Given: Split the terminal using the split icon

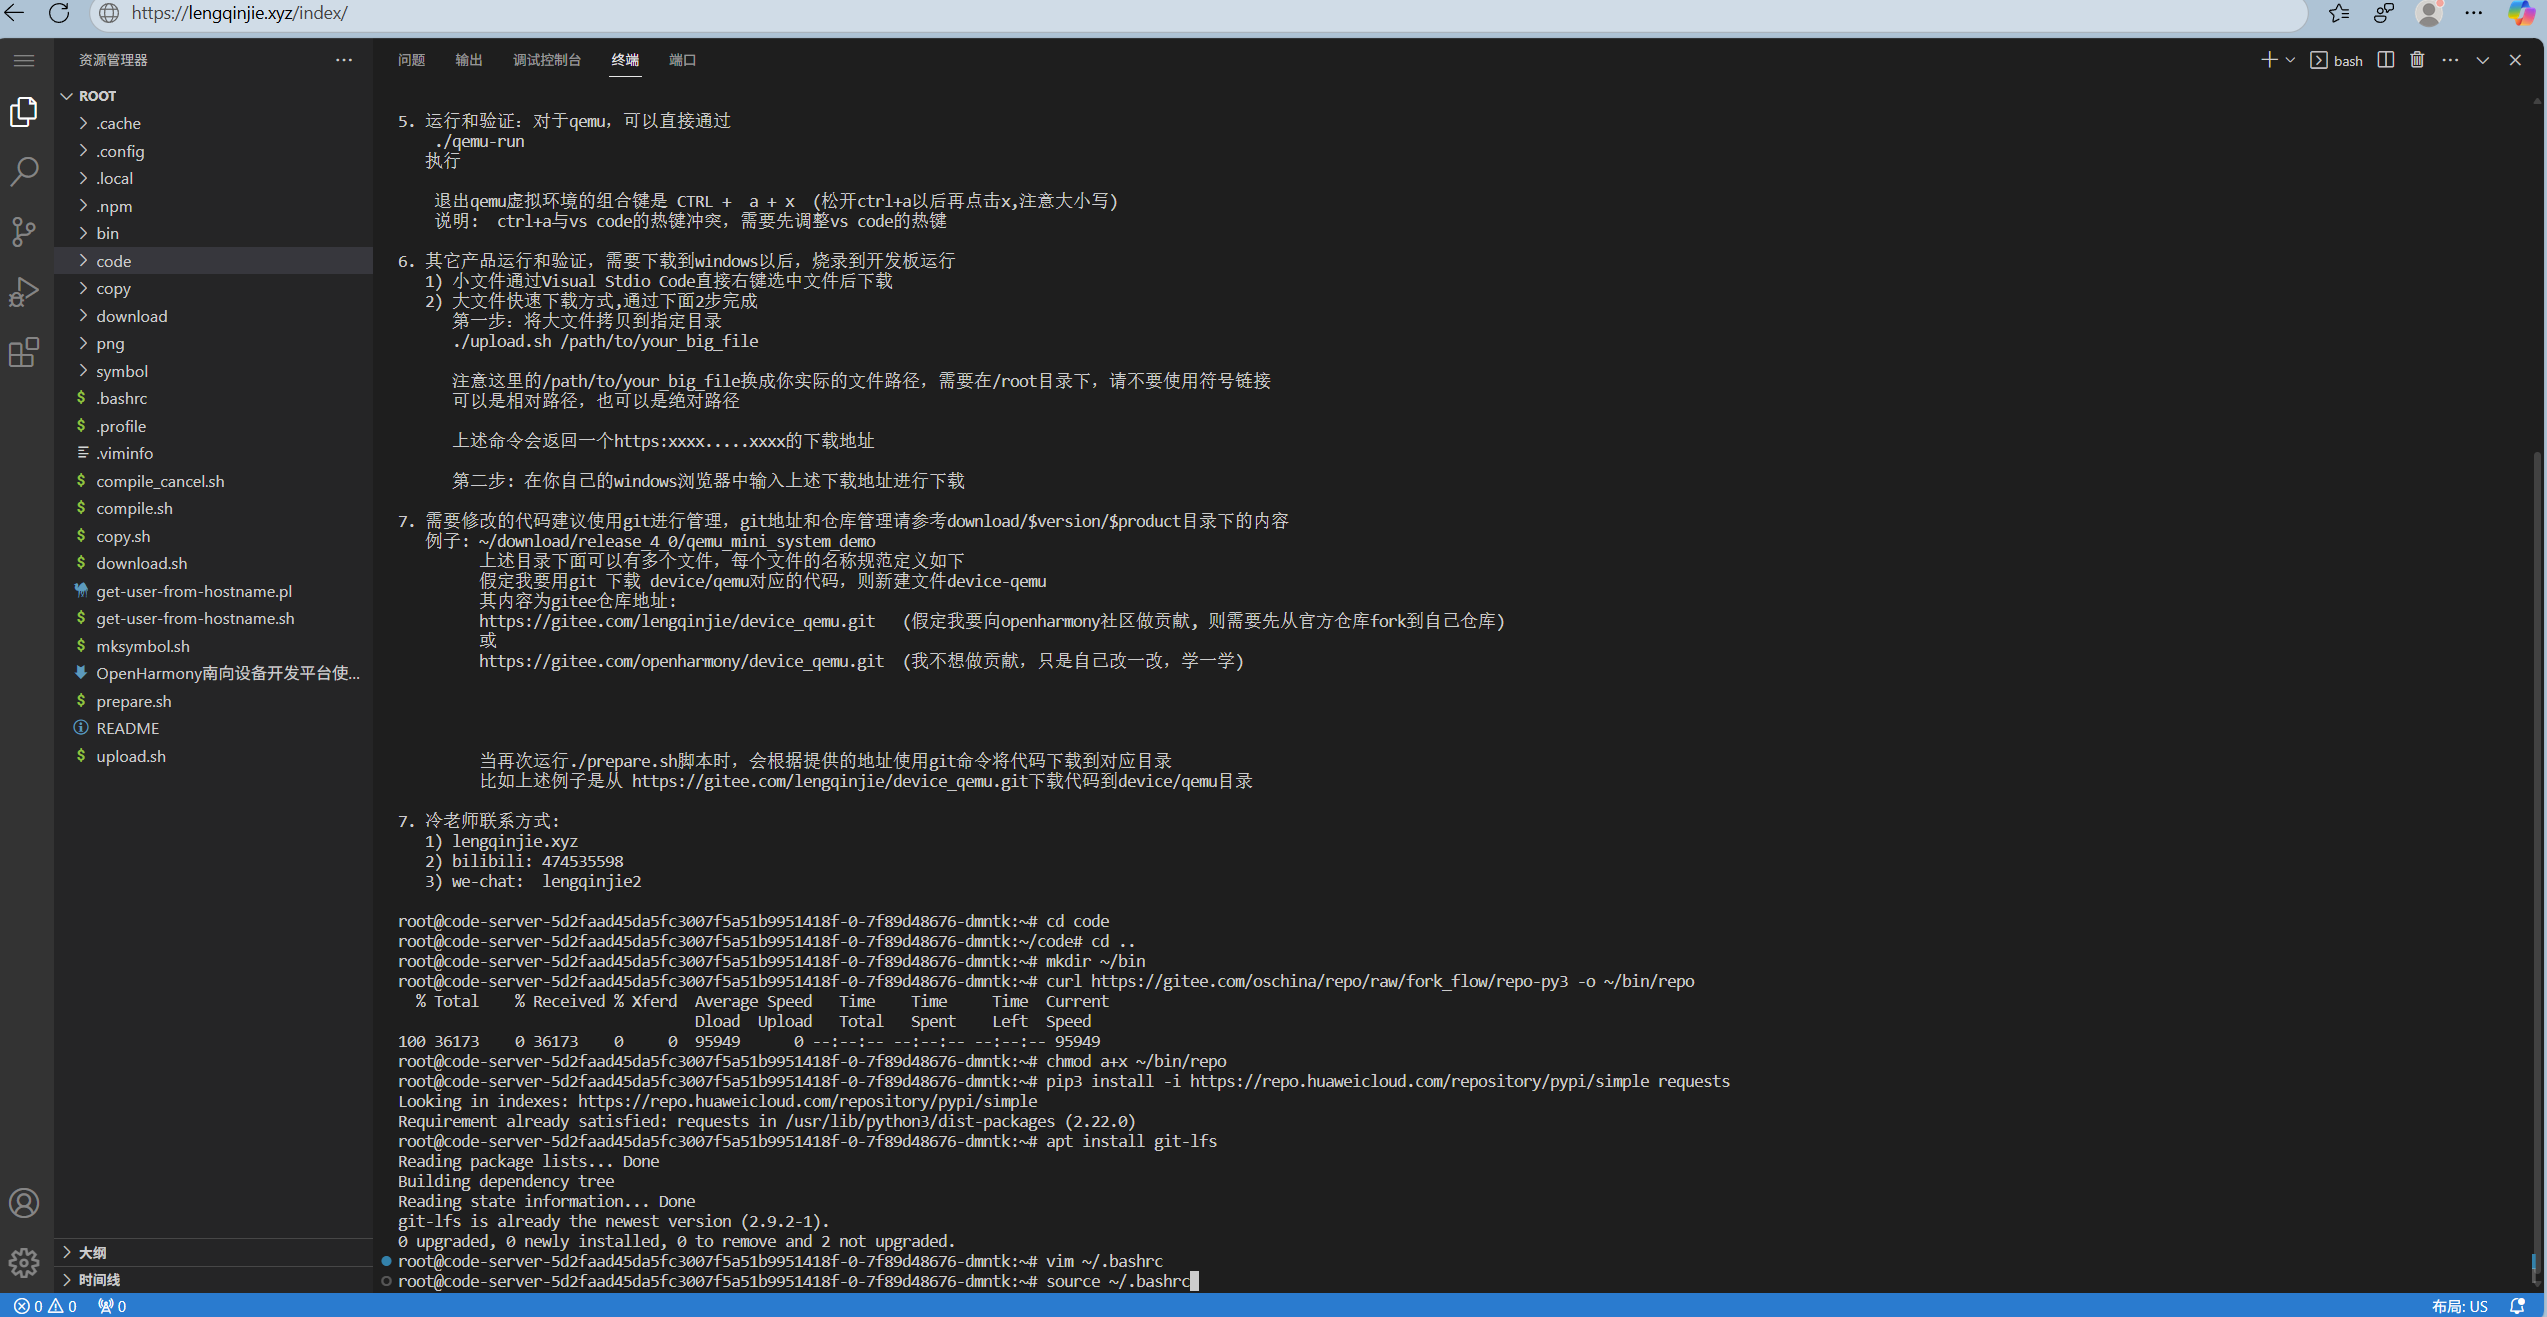Looking at the screenshot, I should 2384,60.
